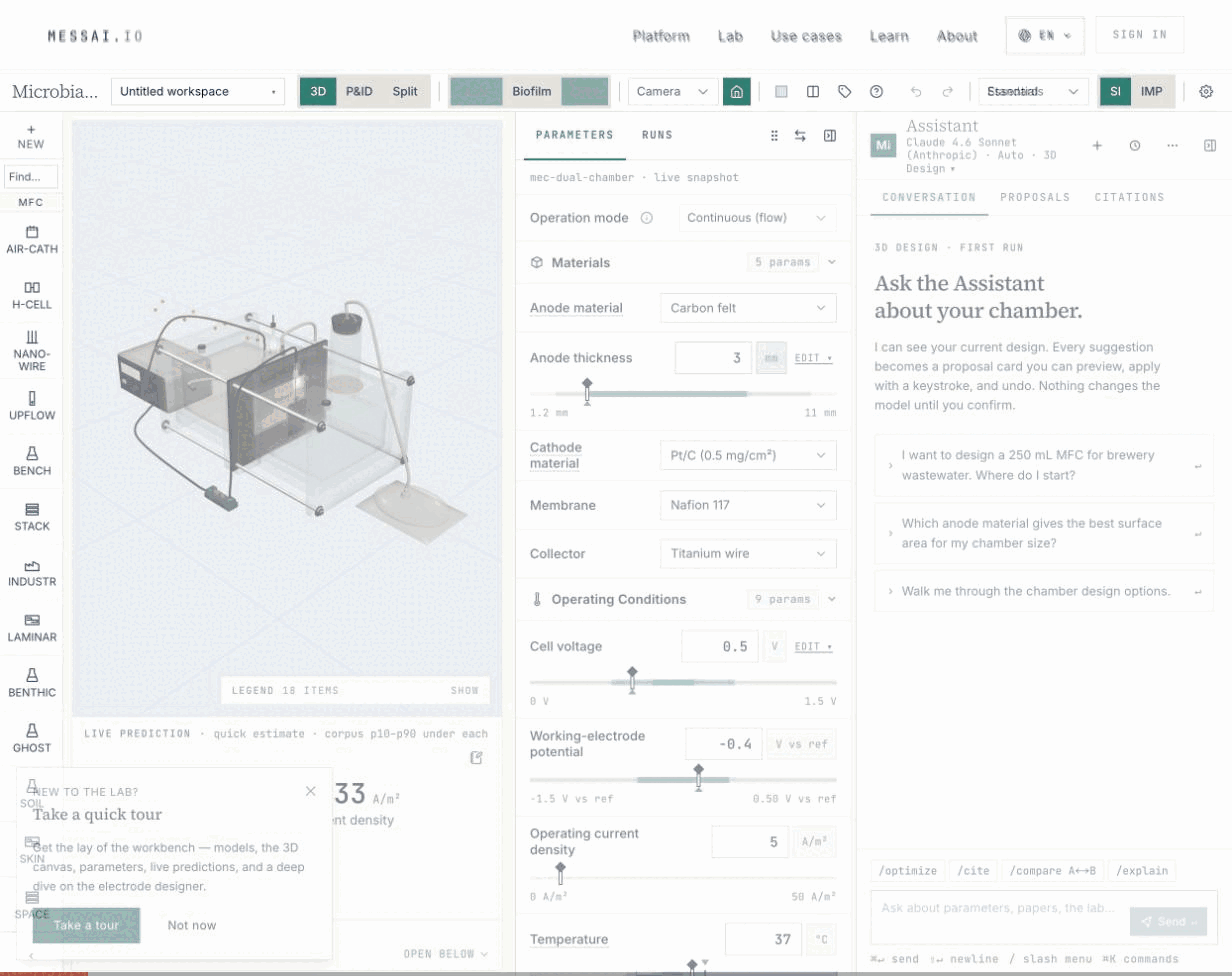Click the redo arrow in toolbar
Image resolution: width=1232 pixels, height=976 pixels.
pyautogui.click(x=948, y=91)
